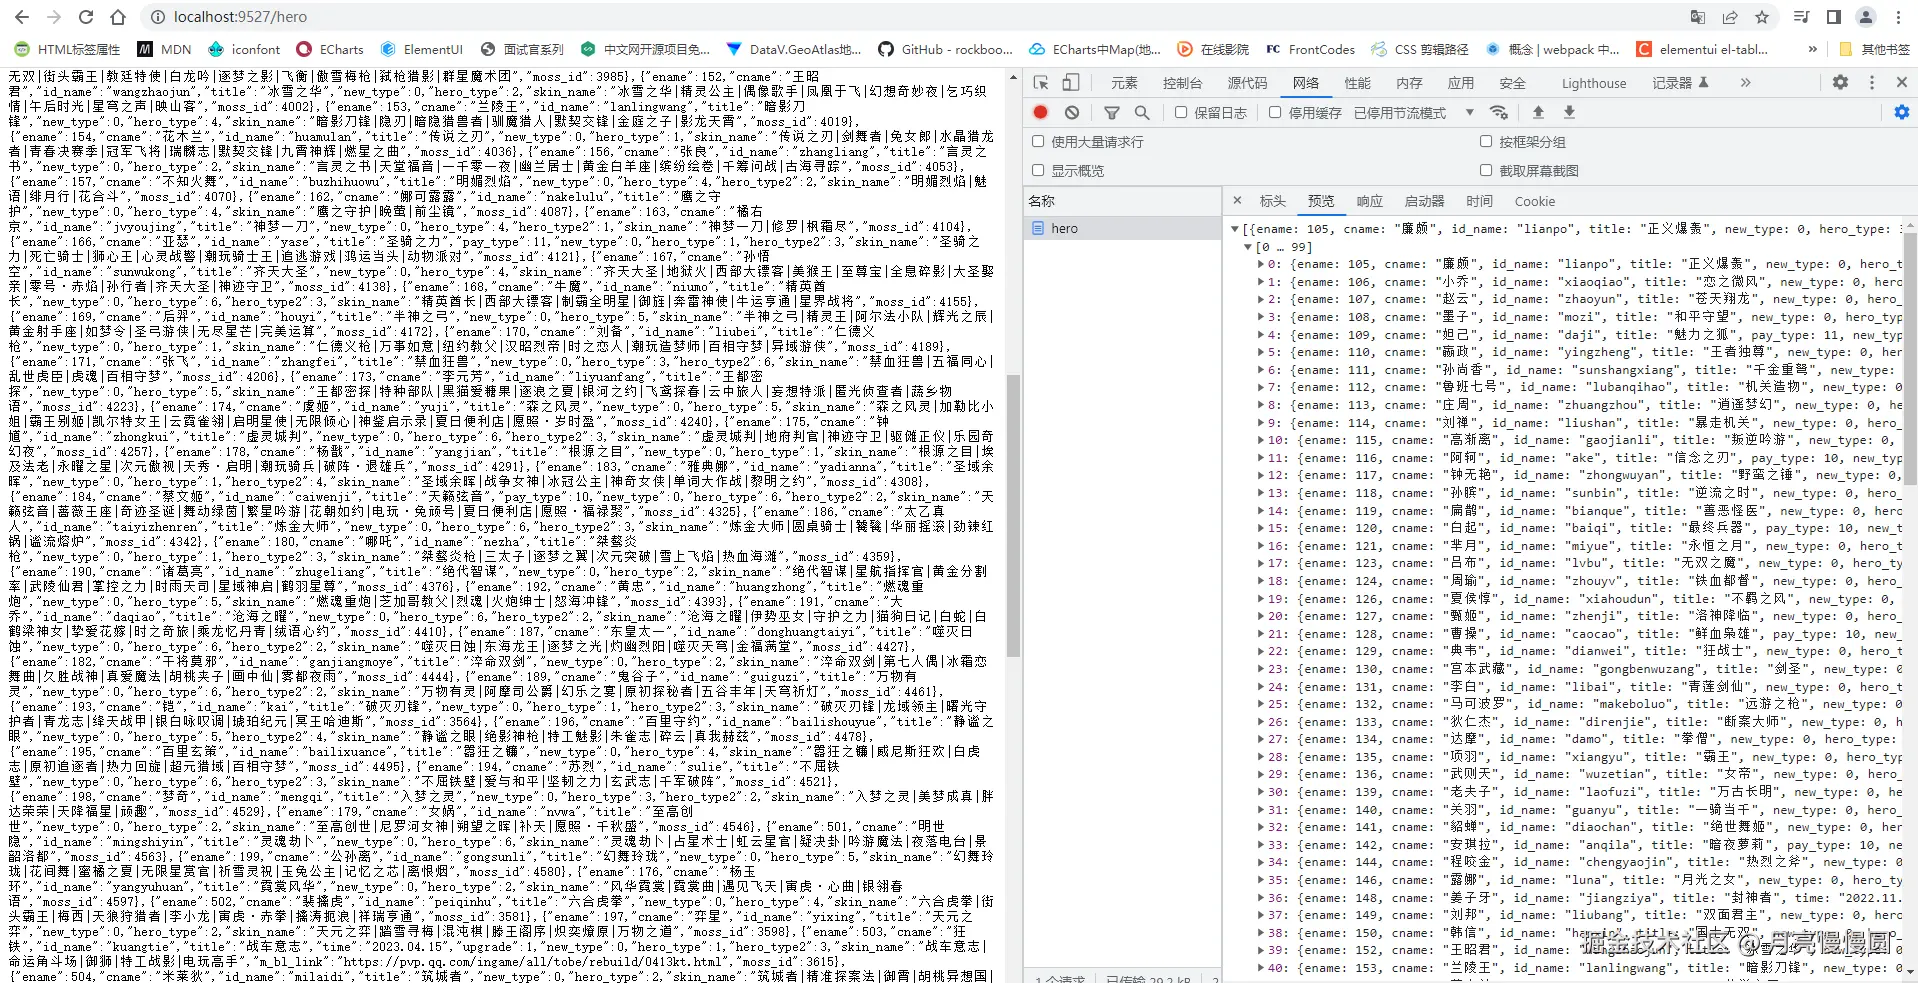1918x983 pixels.
Task: Switch to the 源代码 panel tab
Action: (1247, 83)
